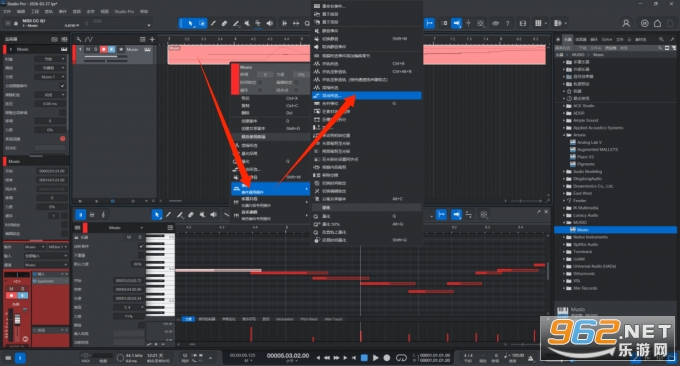Collapse the Arturia folder
The height and width of the screenshot is (366, 680).
pos(564,135)
